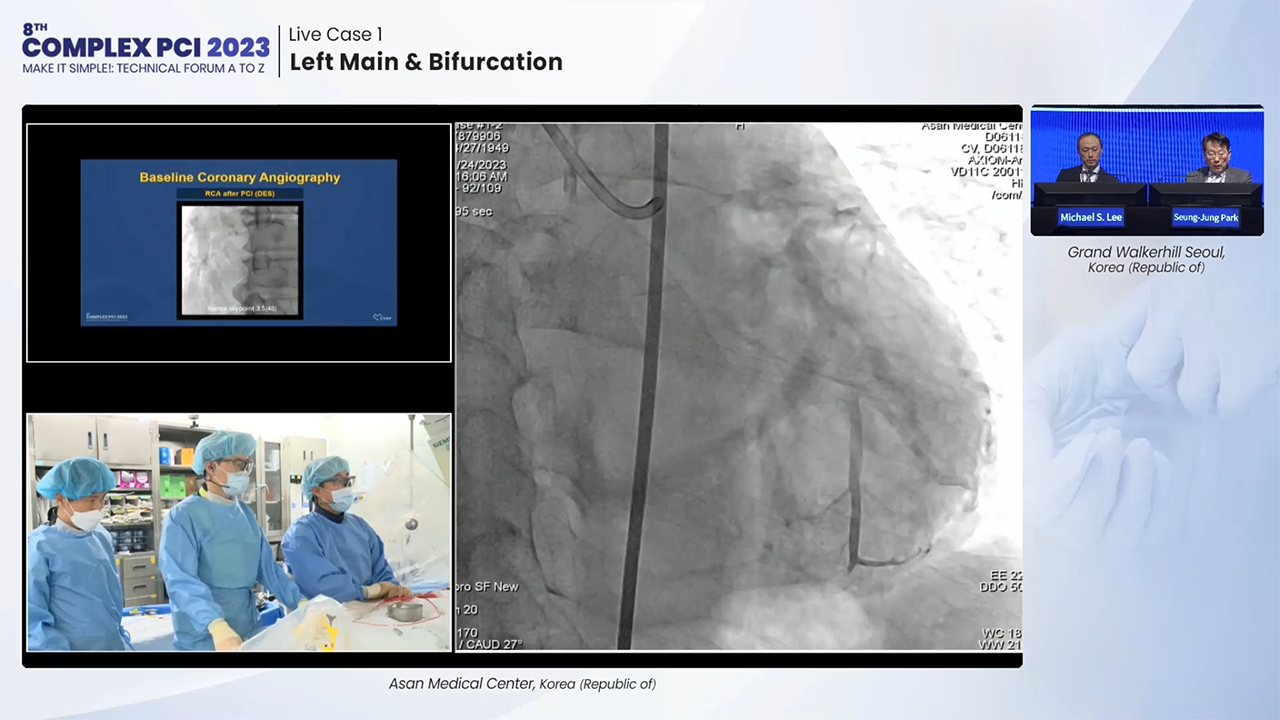
Task: Click the 'WW 21' window width overlay
Action: pyautogui.click(x=1000, y=645)
